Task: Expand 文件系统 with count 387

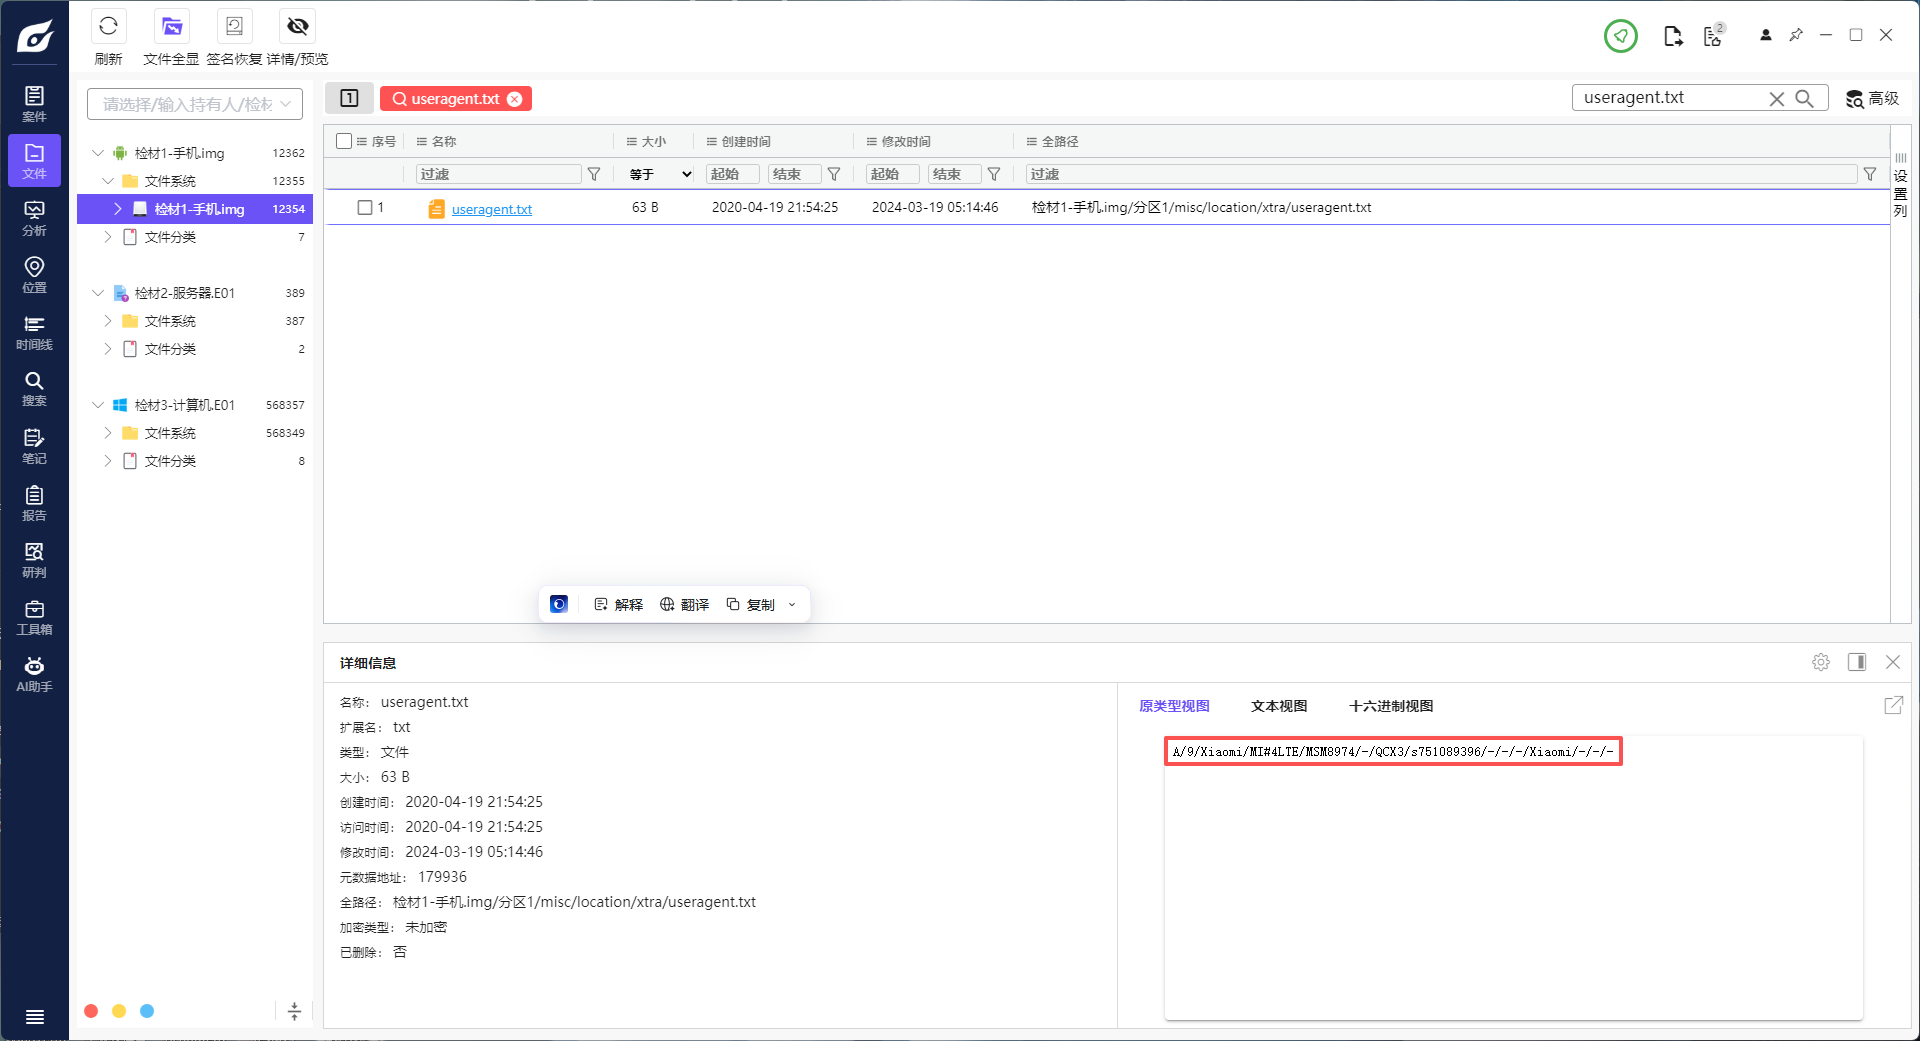Action: pos(108,321)
